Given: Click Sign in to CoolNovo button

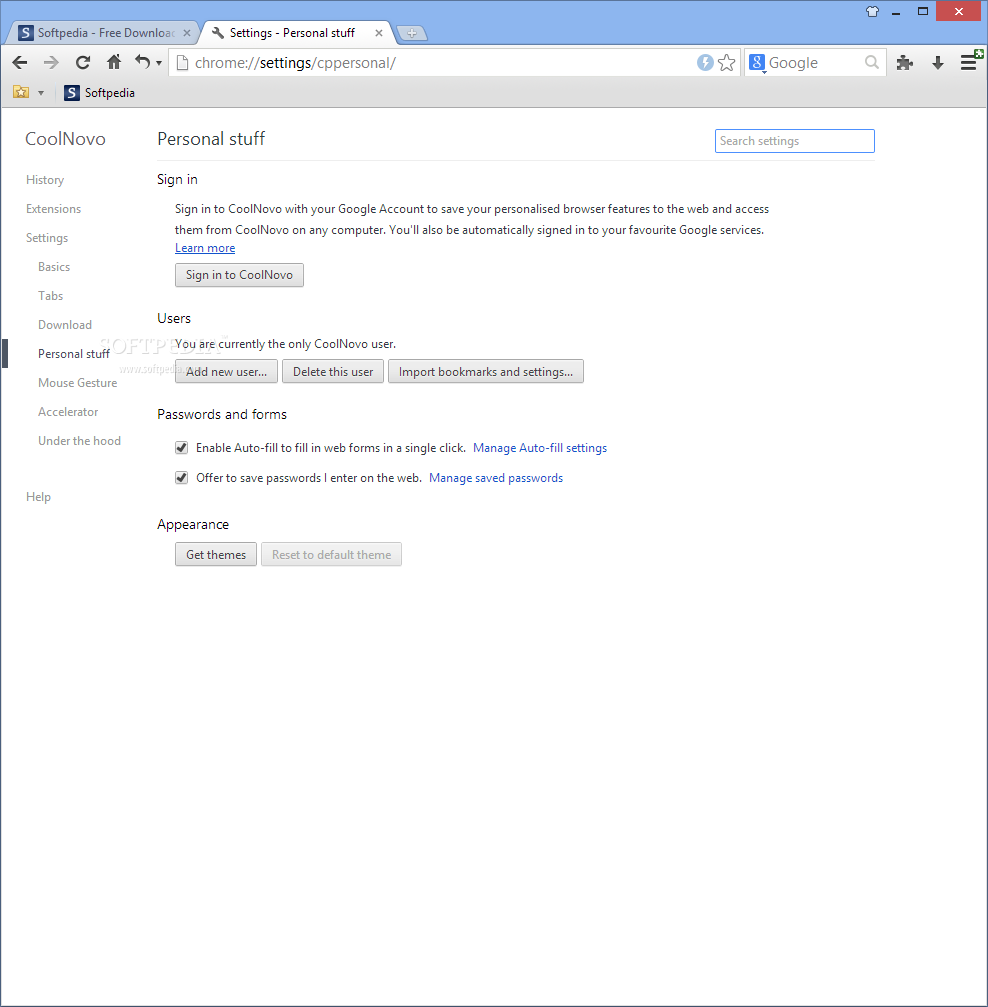Looking at the screenshot, I should pyautogui.click(x=239, y=275).
